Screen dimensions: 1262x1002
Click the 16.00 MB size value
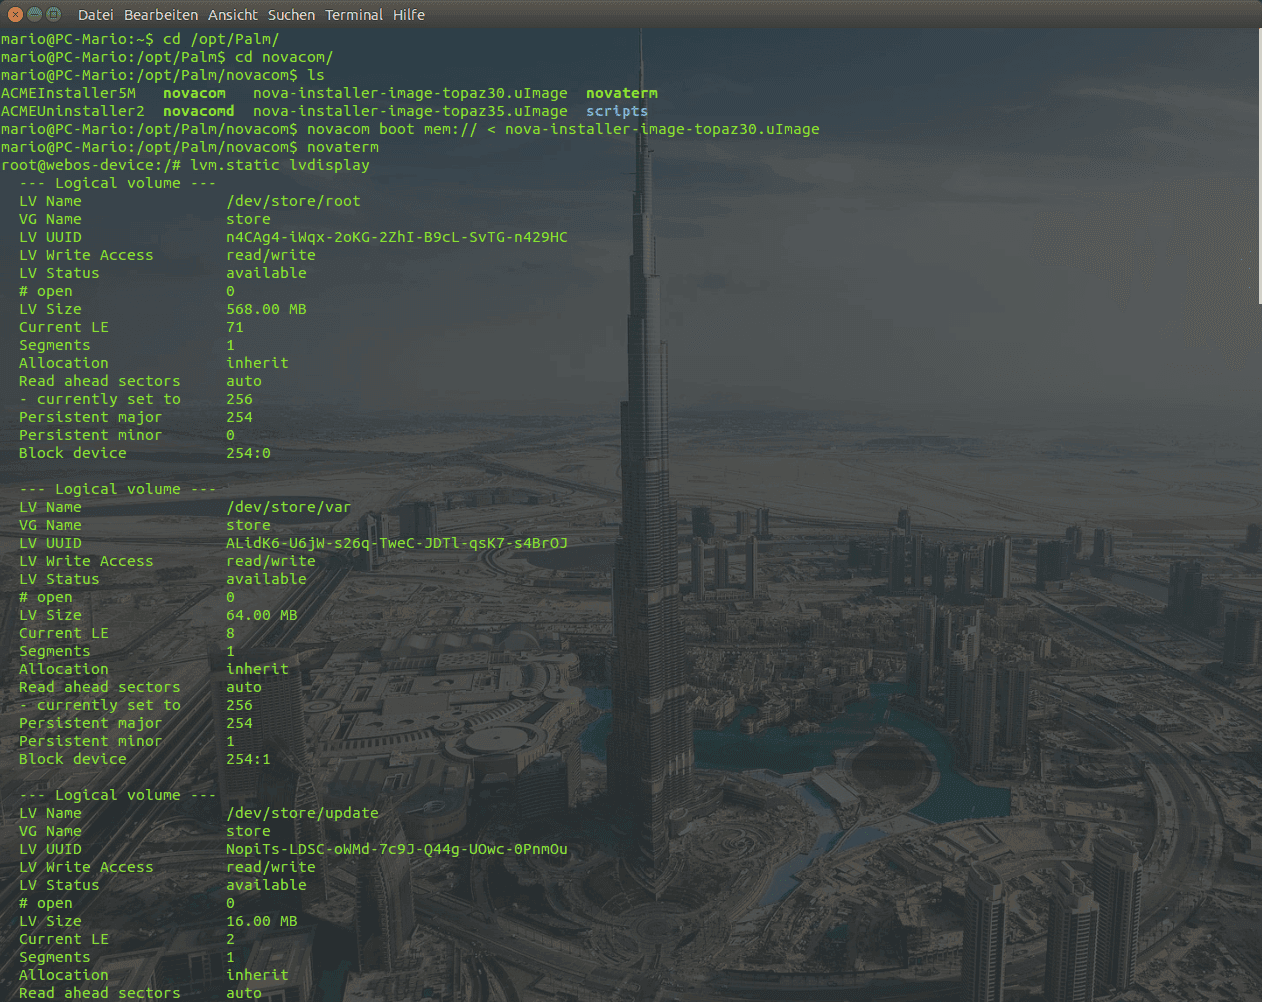pos(262,921)
